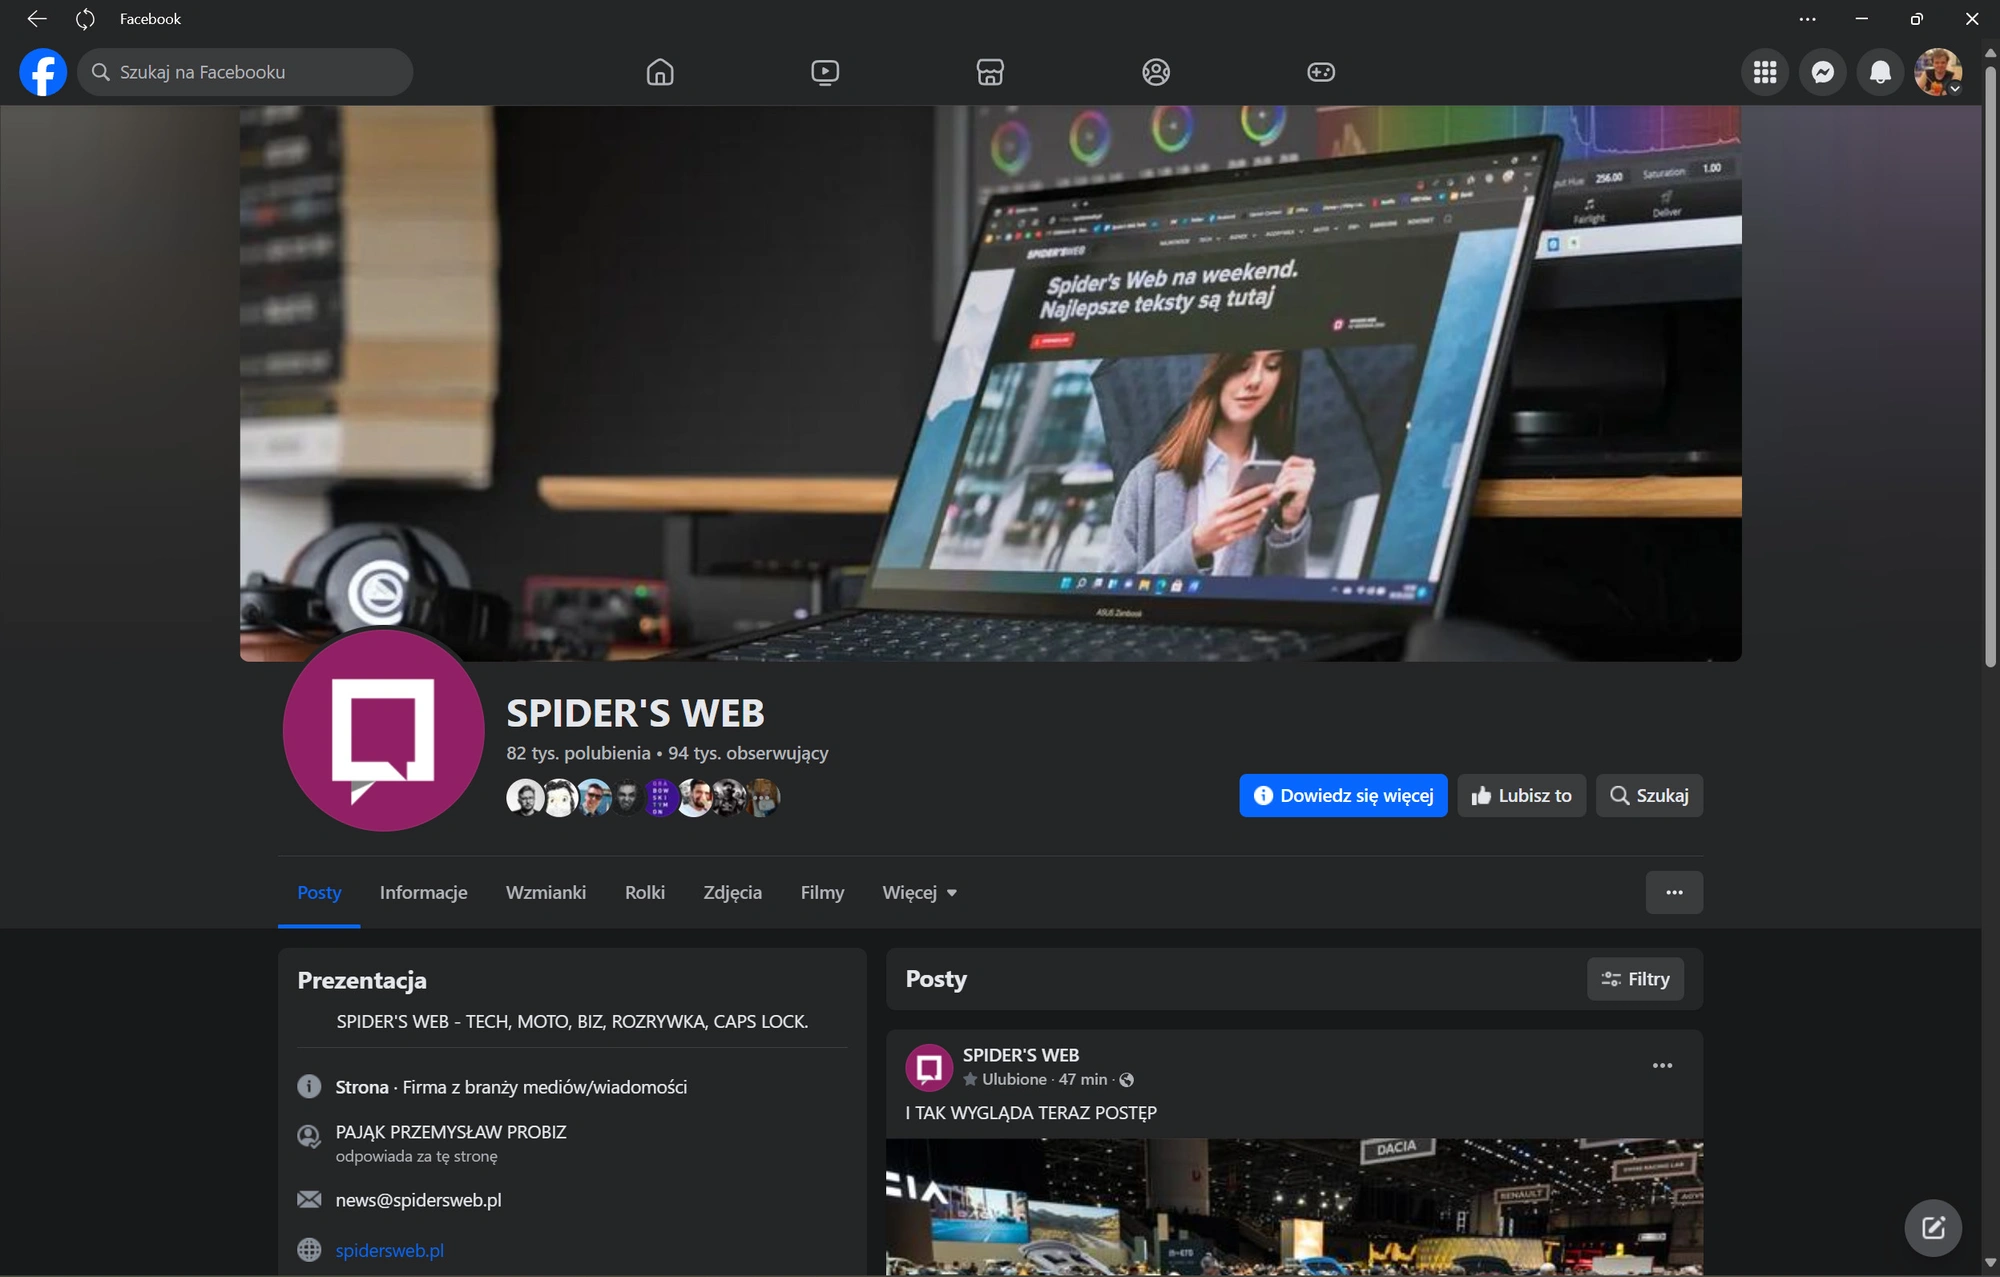Switch to the Informacje tab

tap(423, 892)
